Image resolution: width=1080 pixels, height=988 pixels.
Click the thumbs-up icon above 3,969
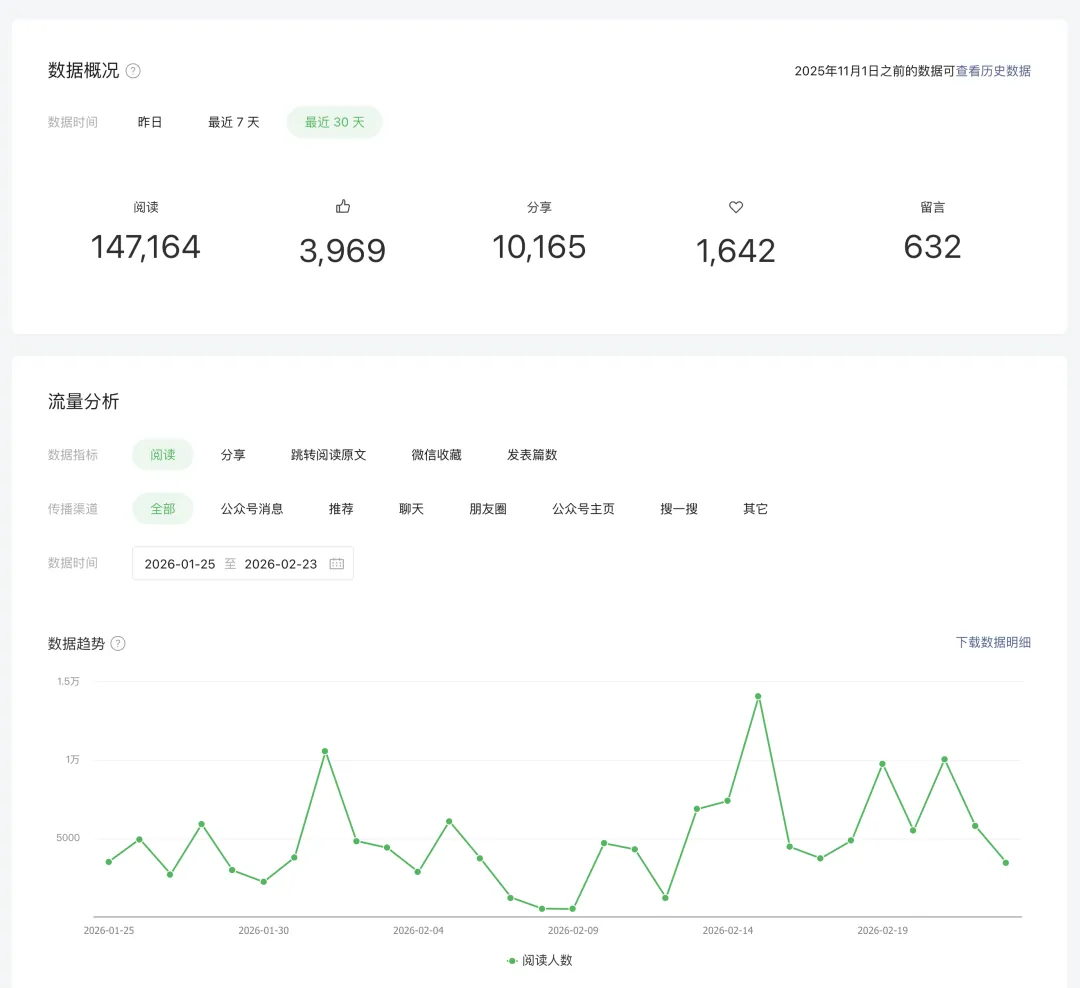[343, 206]
